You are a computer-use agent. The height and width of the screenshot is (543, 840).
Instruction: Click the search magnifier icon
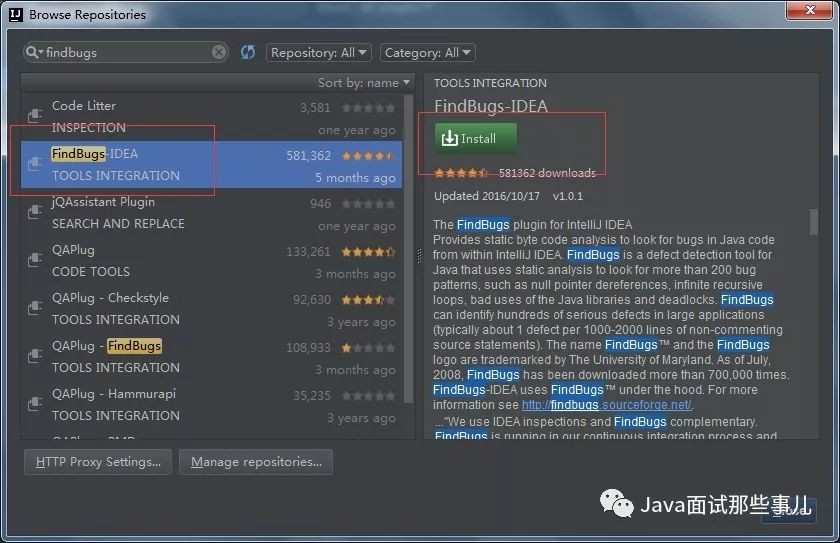pos(32,52)
